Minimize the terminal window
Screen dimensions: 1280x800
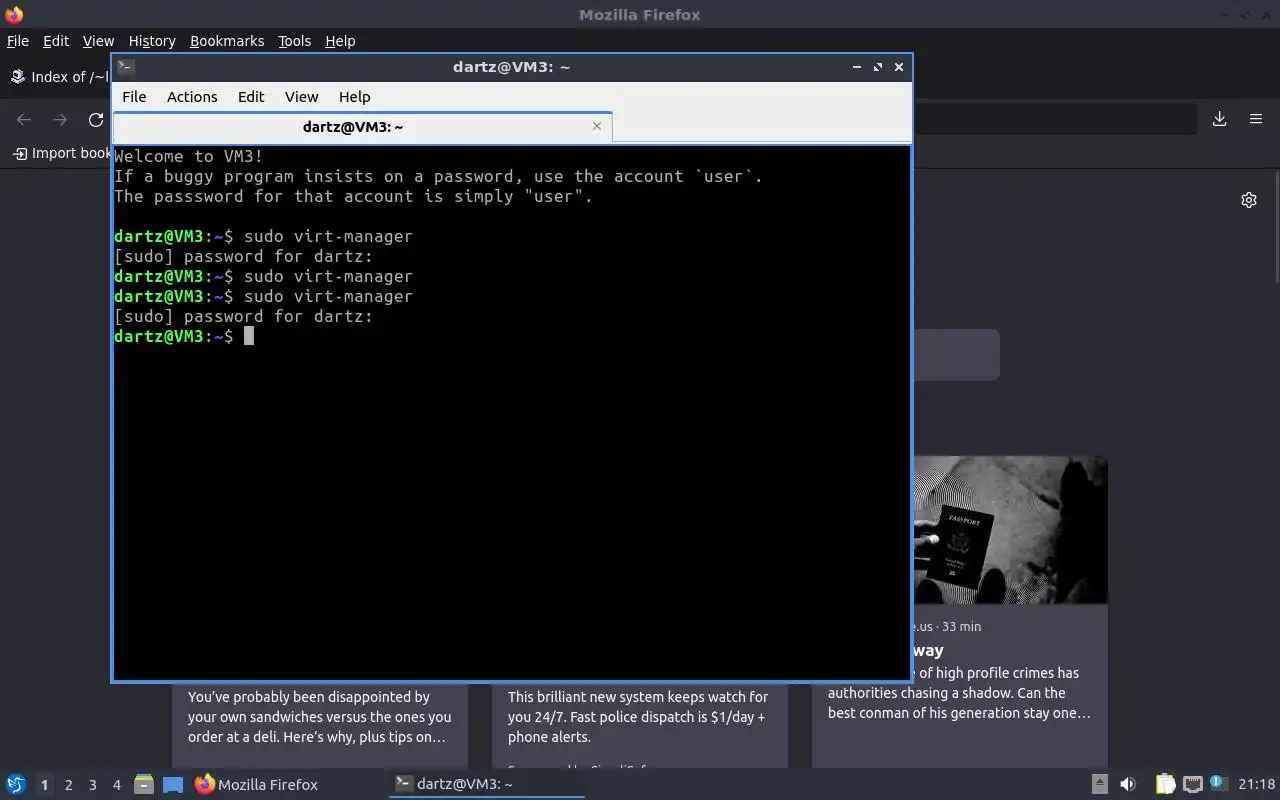coord(856,67)
